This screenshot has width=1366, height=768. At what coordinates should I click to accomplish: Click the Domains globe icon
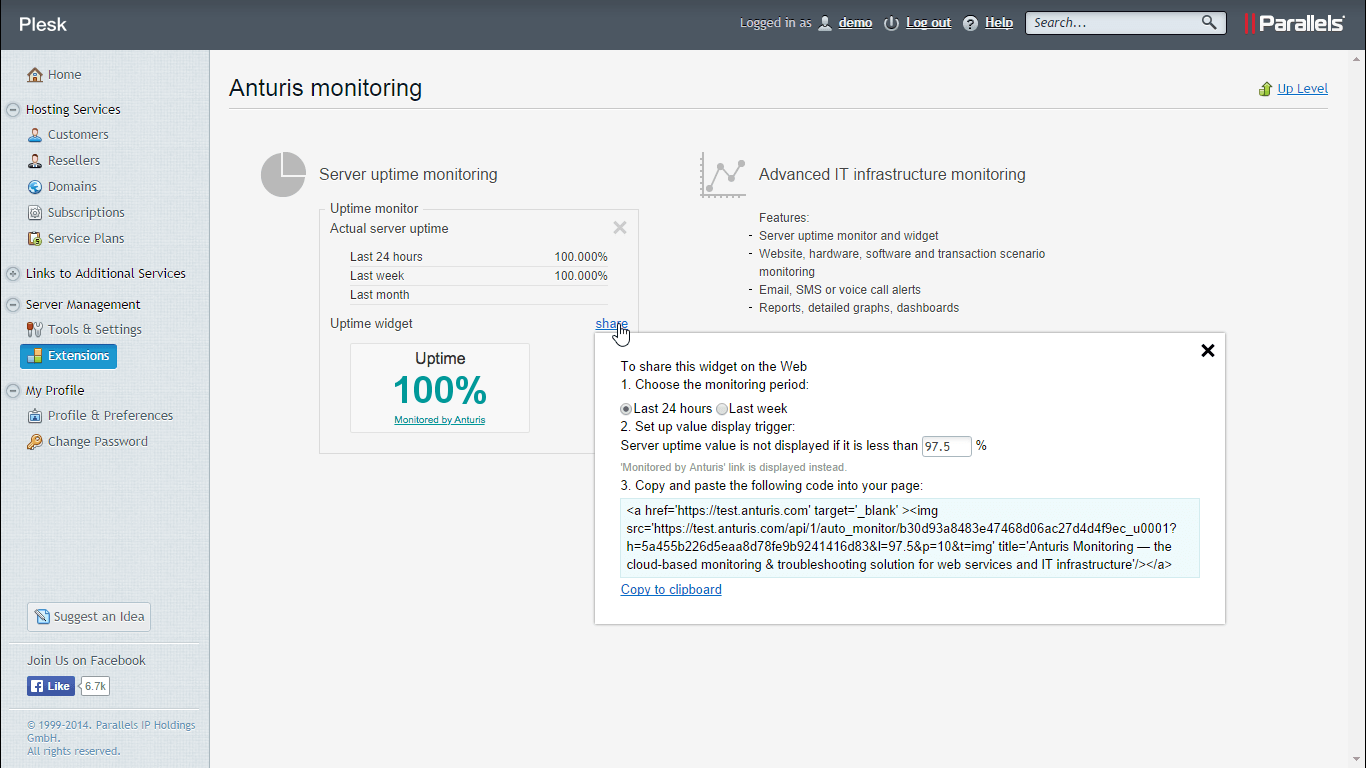[35, 187]
